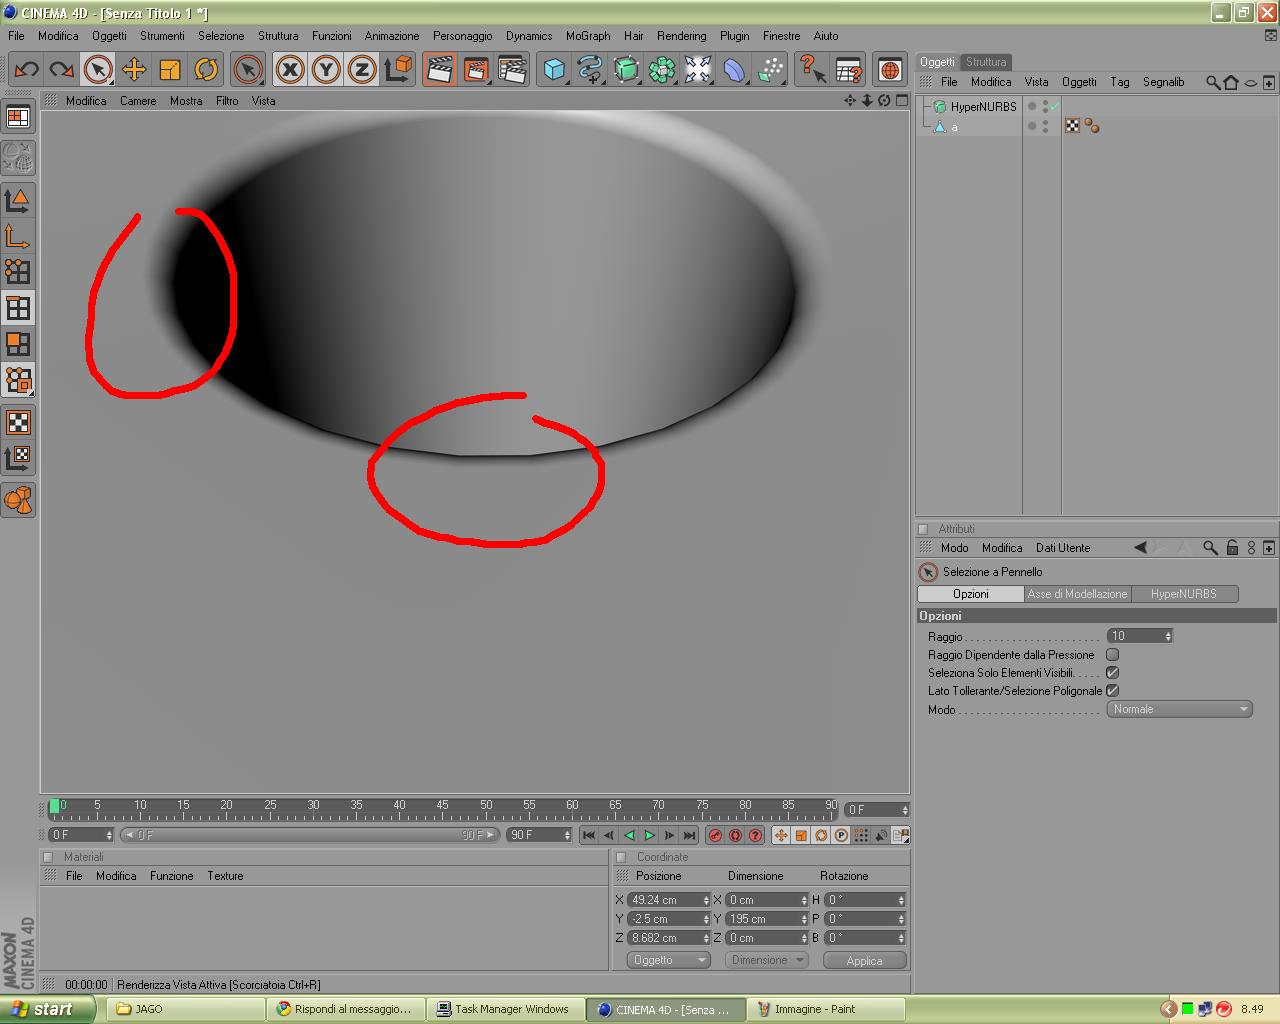
Task: Click the Raggio value stepper arrows
Action: click(1168, 636)
